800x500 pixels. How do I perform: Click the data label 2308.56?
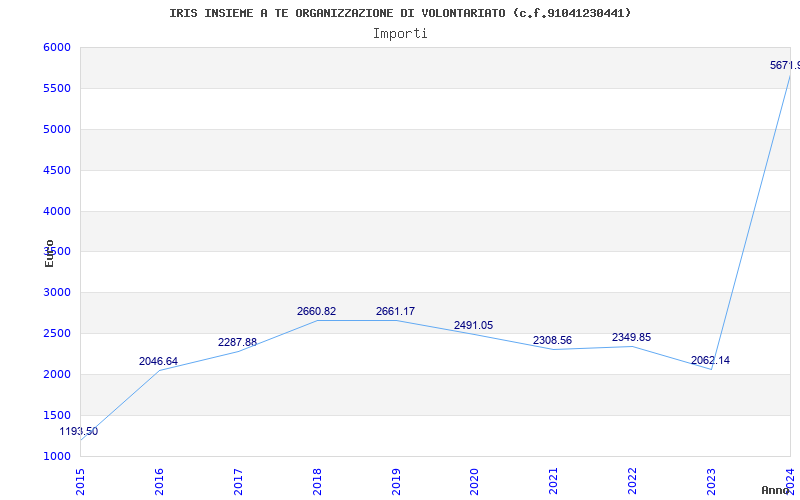553,340
